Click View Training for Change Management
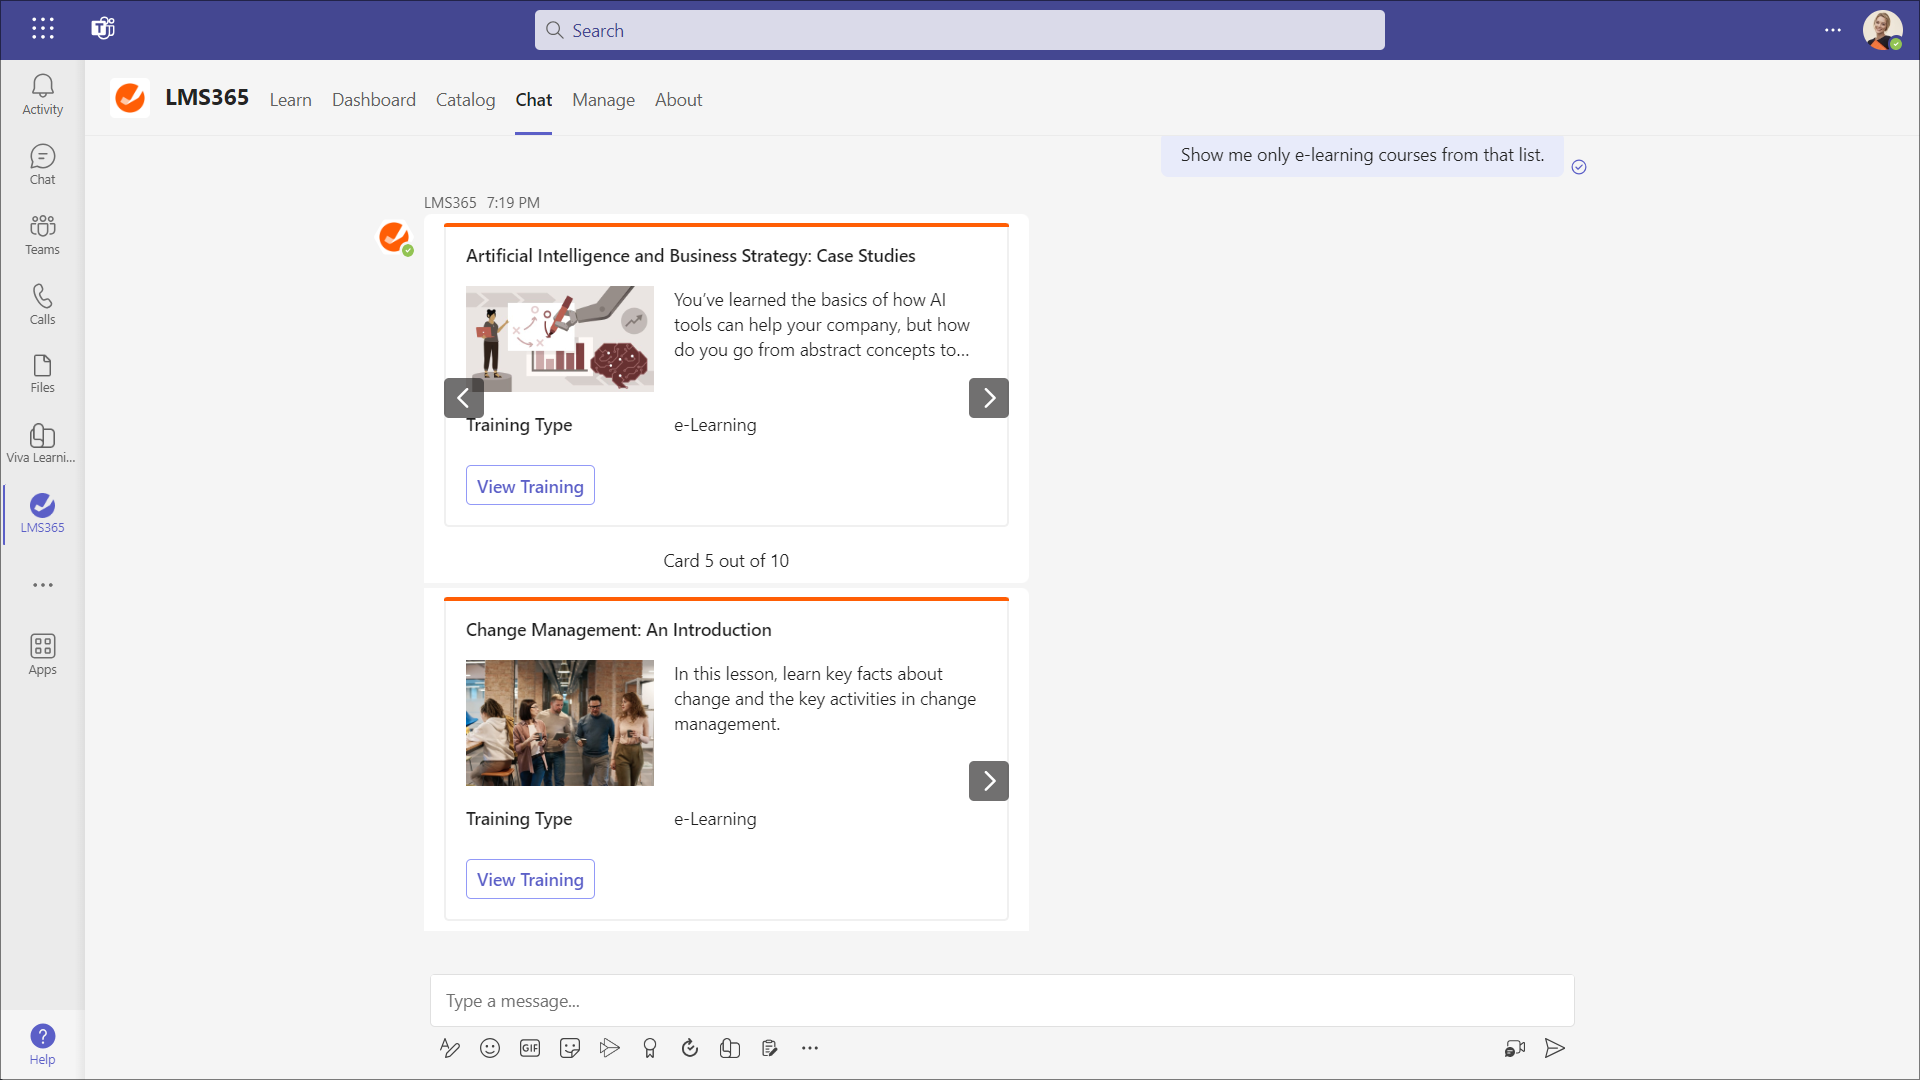Image resolution: width=1920 pixels, height=1080 pixels. click(530, 879)
